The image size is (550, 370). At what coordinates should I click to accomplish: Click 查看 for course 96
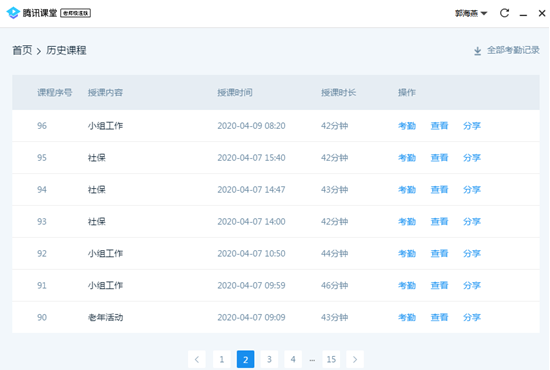tap(439, 126)
